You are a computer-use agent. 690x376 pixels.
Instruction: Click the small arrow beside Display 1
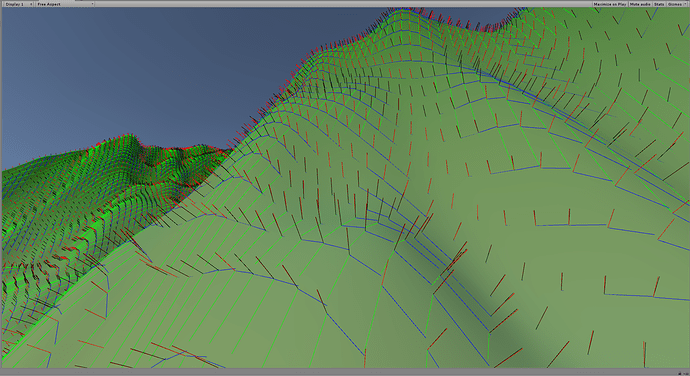31,4
